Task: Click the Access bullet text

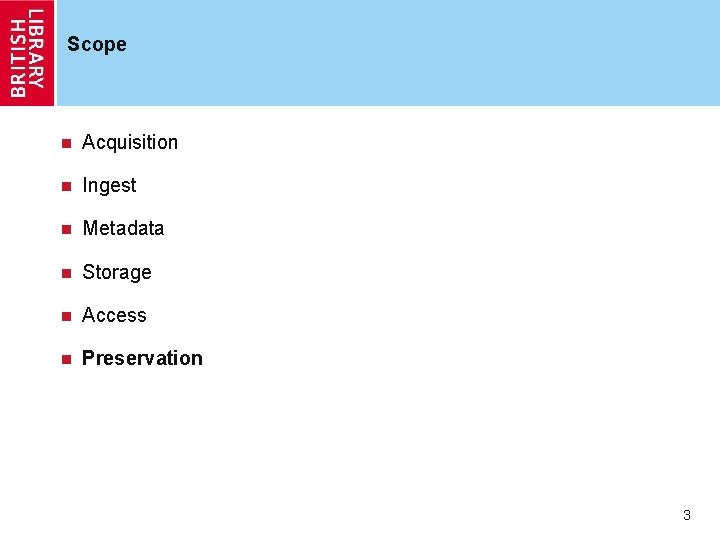Action: [x=114, y=315]
